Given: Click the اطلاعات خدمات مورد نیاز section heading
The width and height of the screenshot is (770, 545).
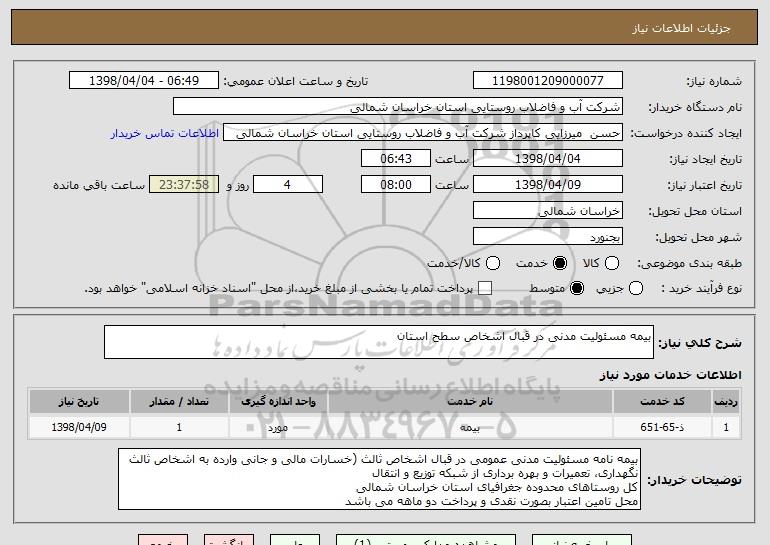Looking at the screenshot, I should (x=670, y=375).
